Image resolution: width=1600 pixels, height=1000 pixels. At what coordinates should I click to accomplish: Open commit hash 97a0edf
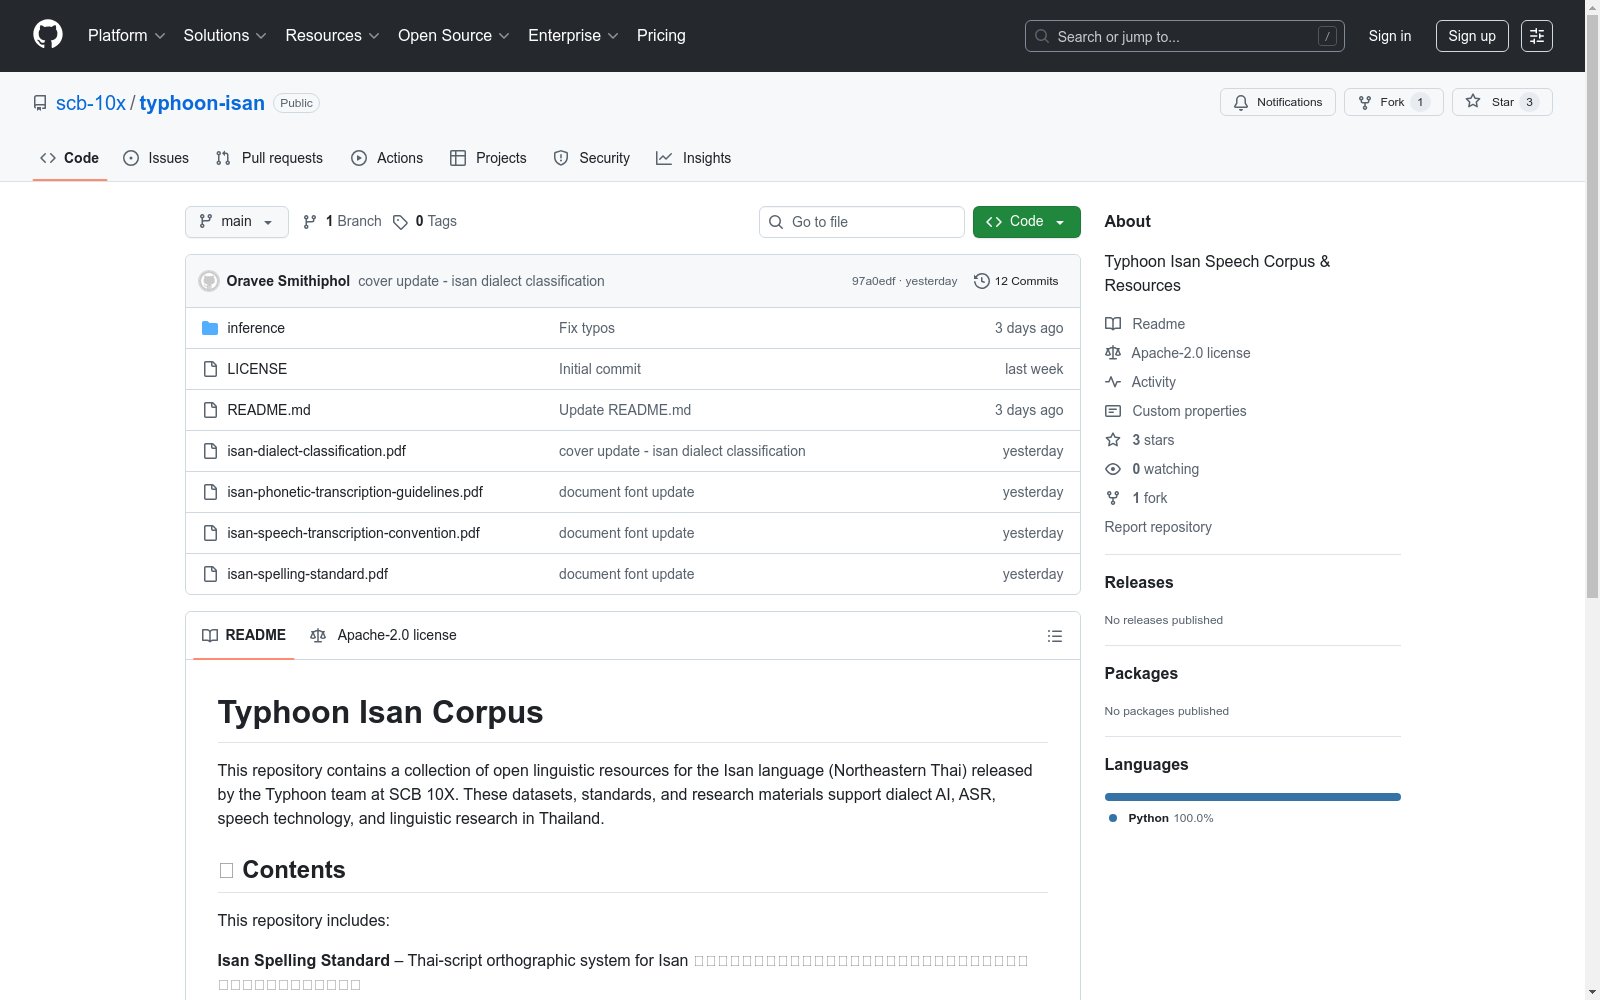(x=873, y=281)
